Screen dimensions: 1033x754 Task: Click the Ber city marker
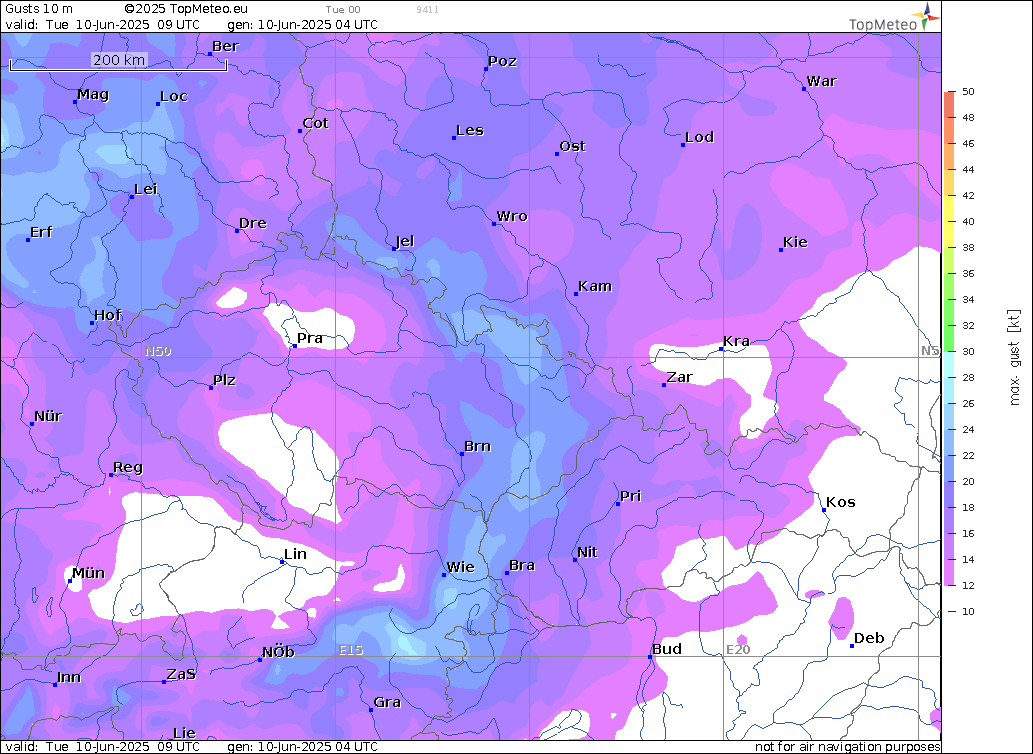(x=210, y=54)
